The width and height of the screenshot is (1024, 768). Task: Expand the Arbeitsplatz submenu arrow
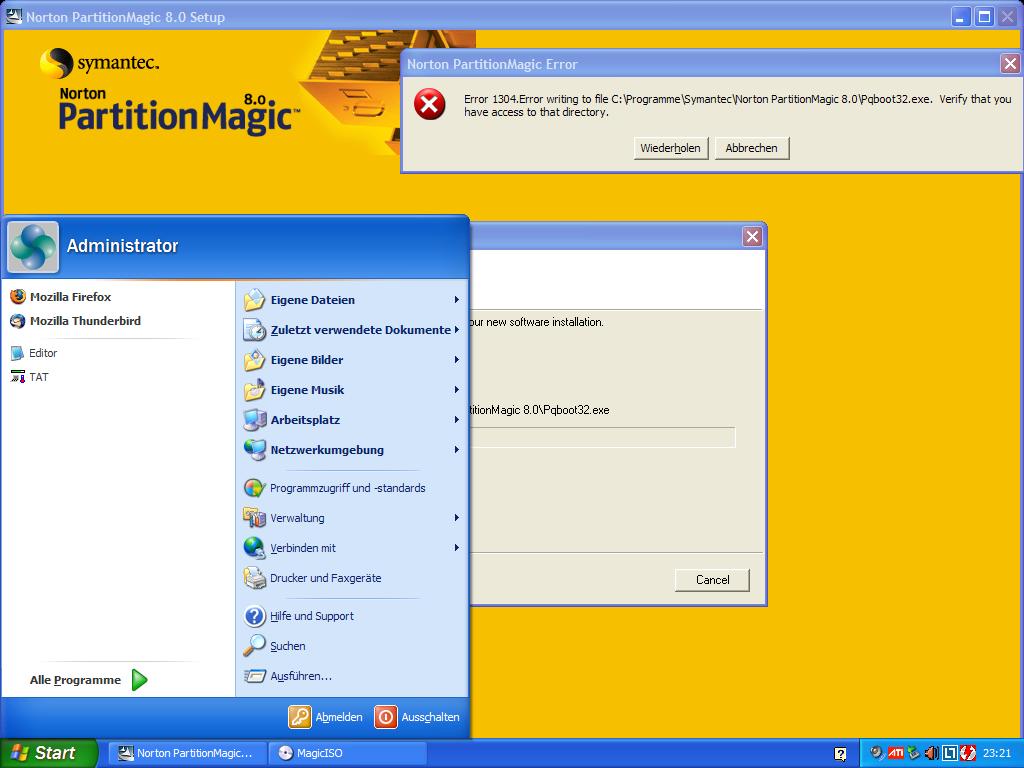[x=456, y=420]
